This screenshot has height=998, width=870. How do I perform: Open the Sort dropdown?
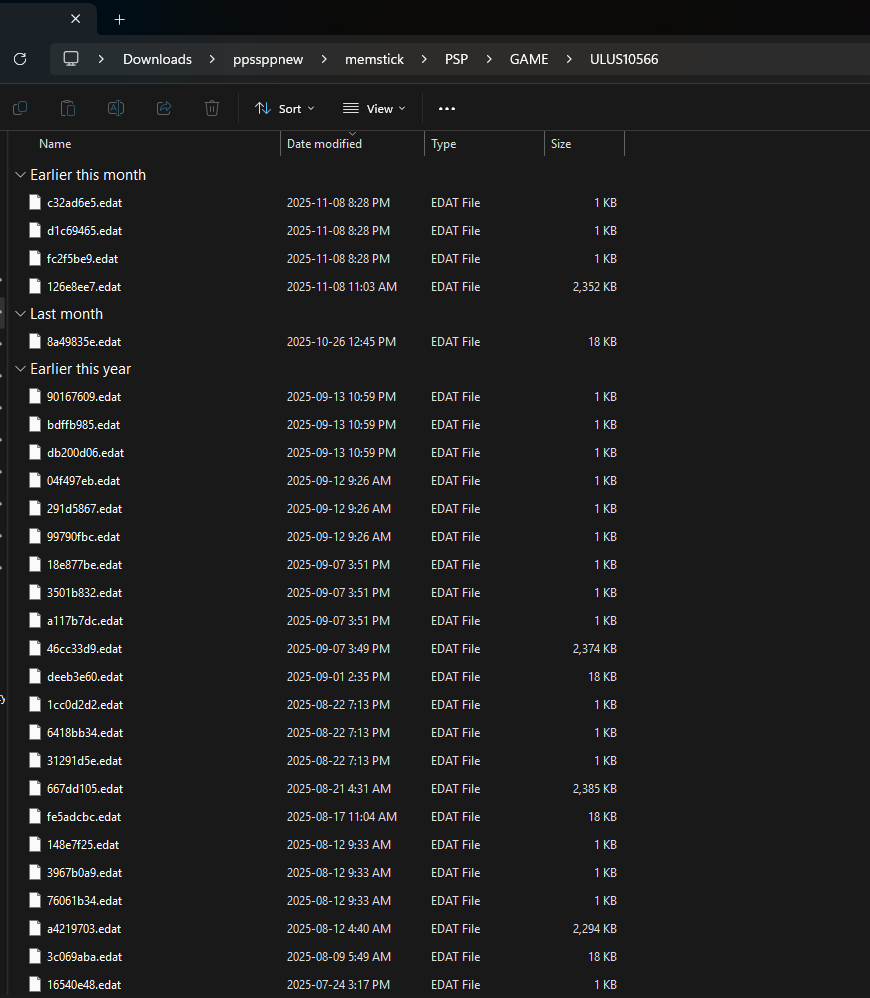(x=284, y=109)
